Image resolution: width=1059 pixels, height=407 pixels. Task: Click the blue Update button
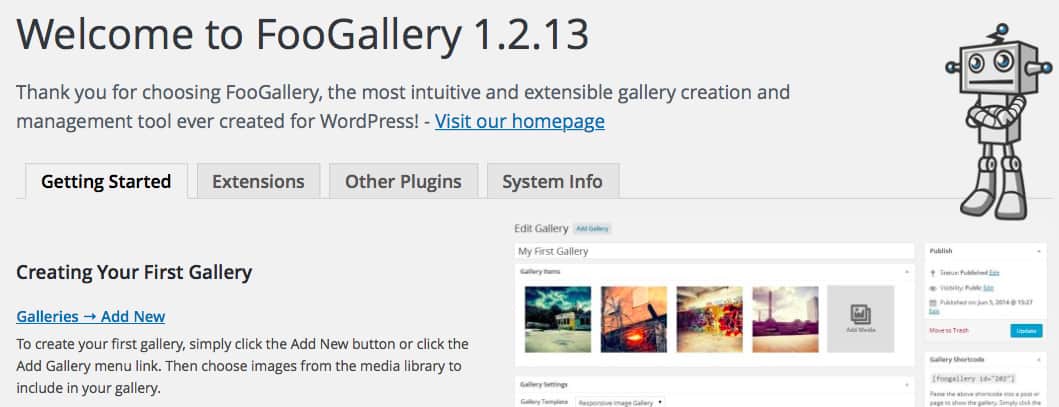tap(1025, 330)
